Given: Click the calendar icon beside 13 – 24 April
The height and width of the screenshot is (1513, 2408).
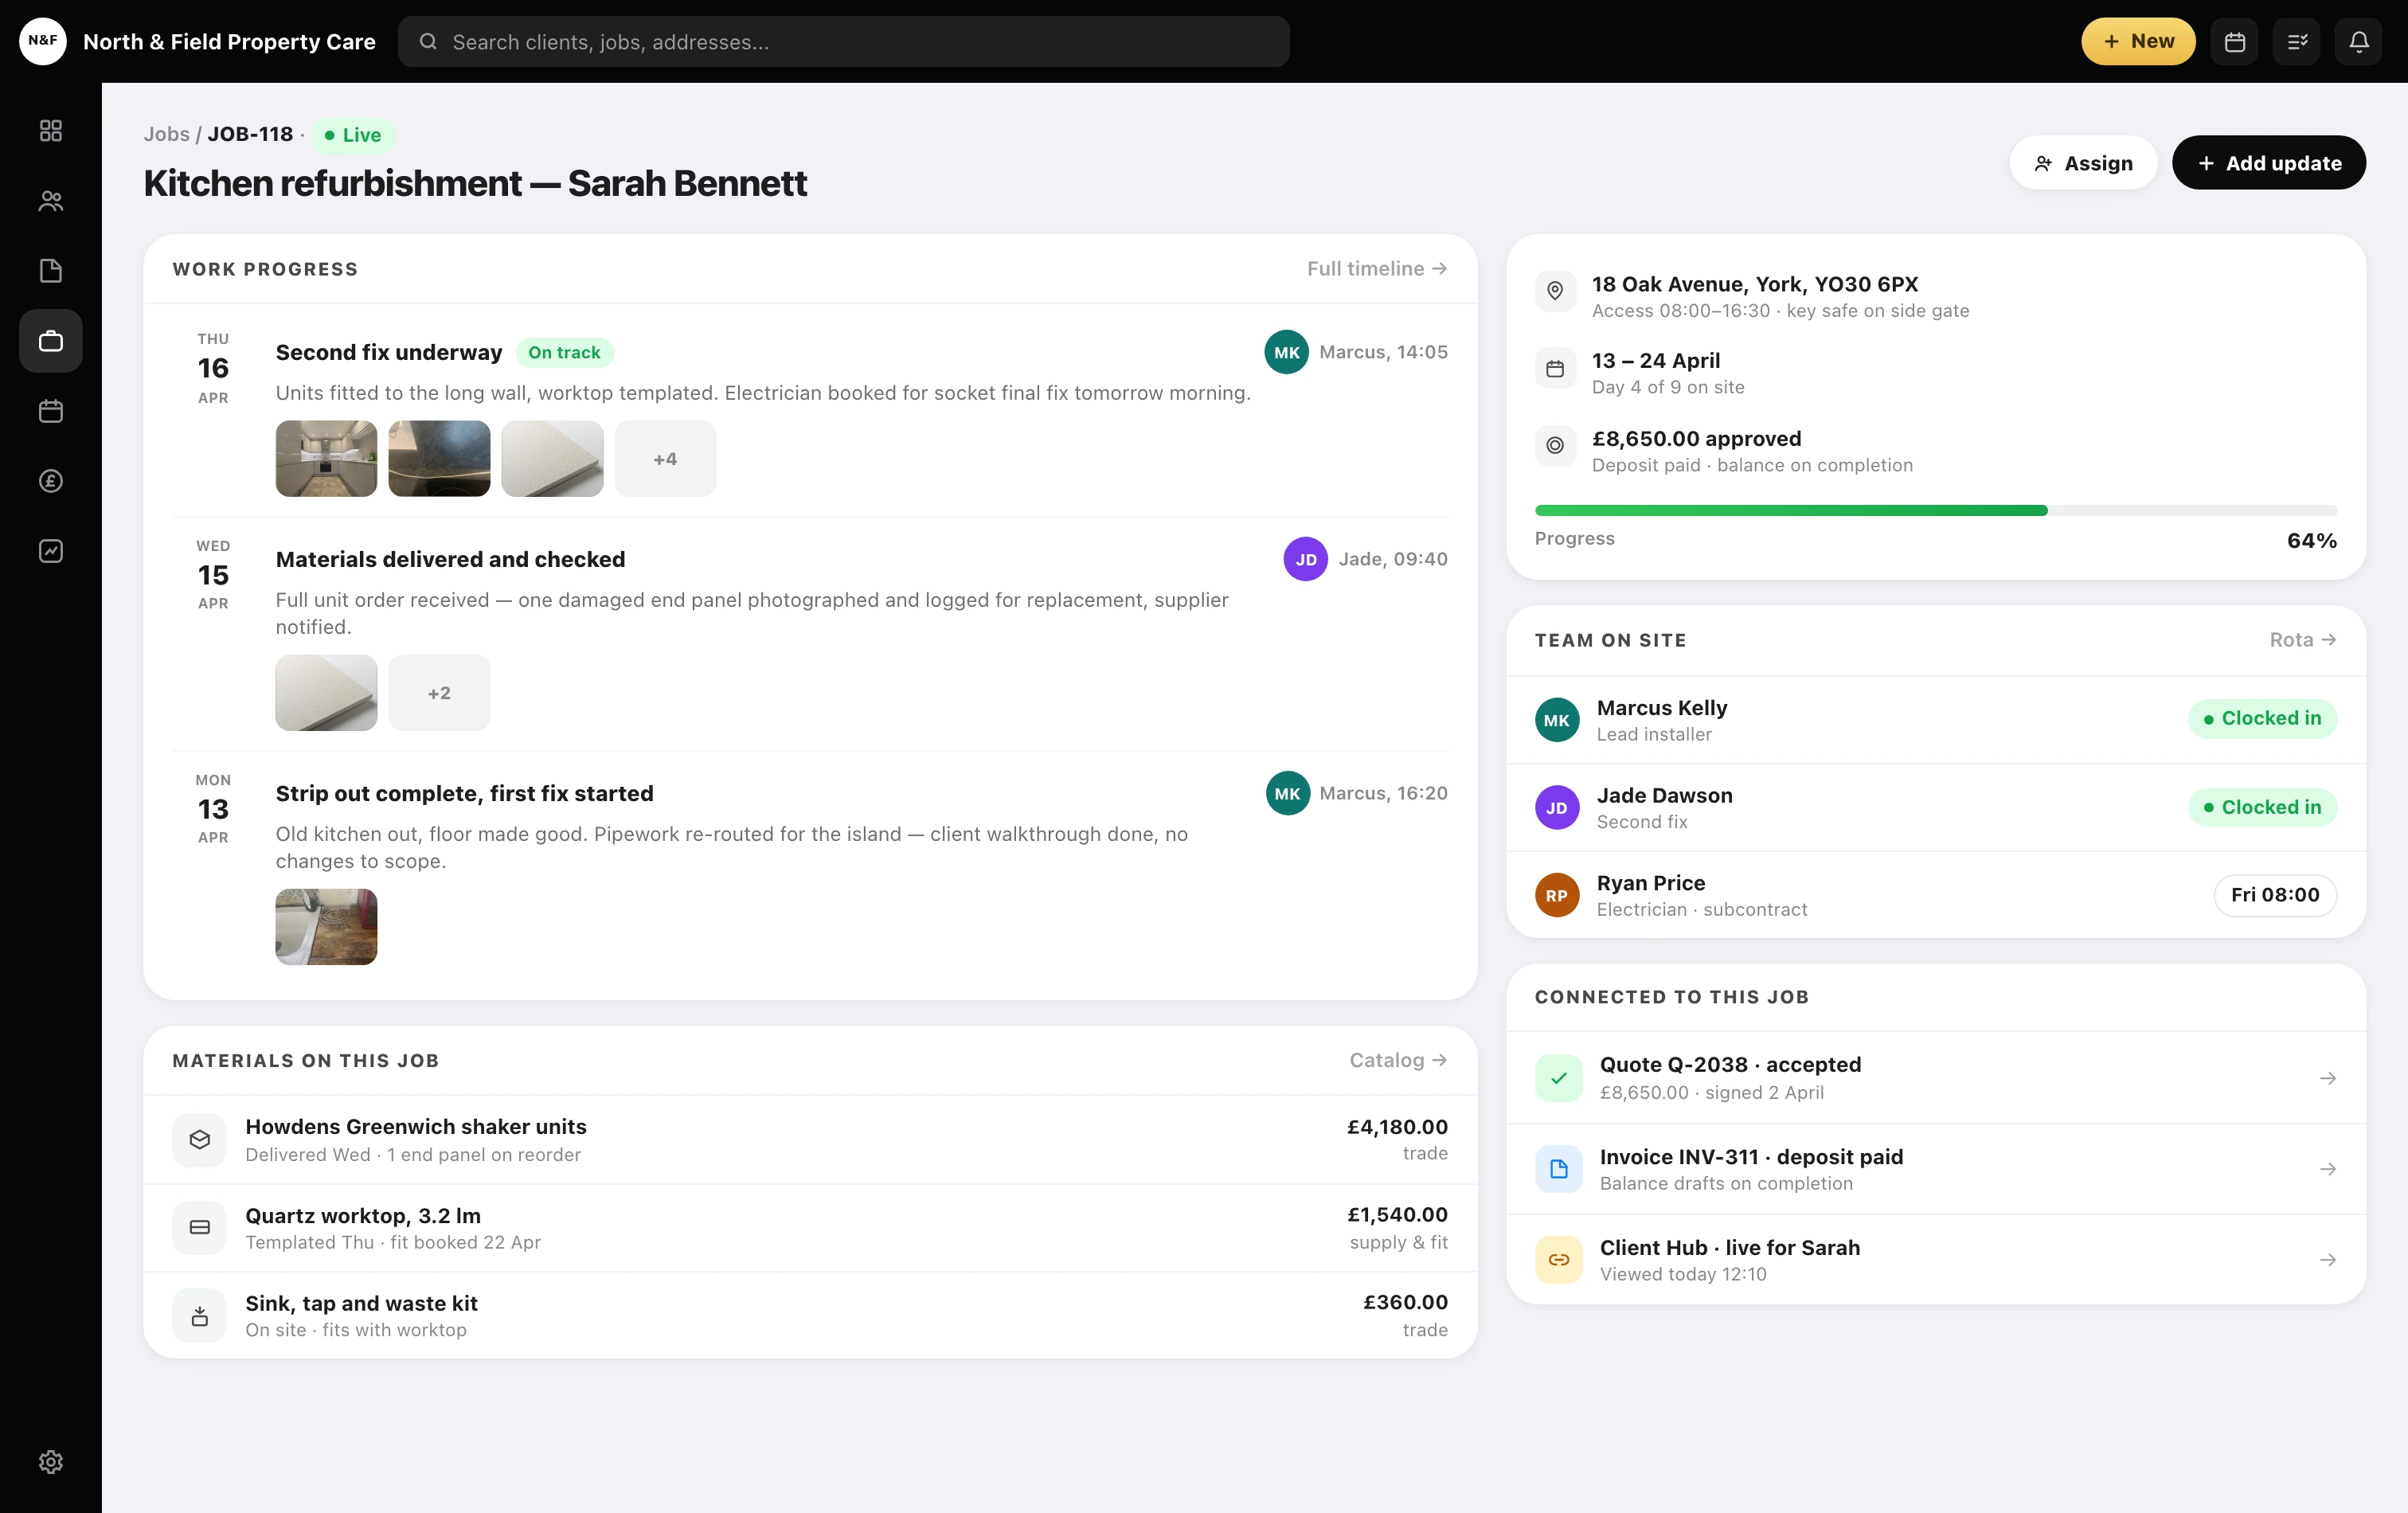Looking at the screenshot, I should coord(1555,368).
